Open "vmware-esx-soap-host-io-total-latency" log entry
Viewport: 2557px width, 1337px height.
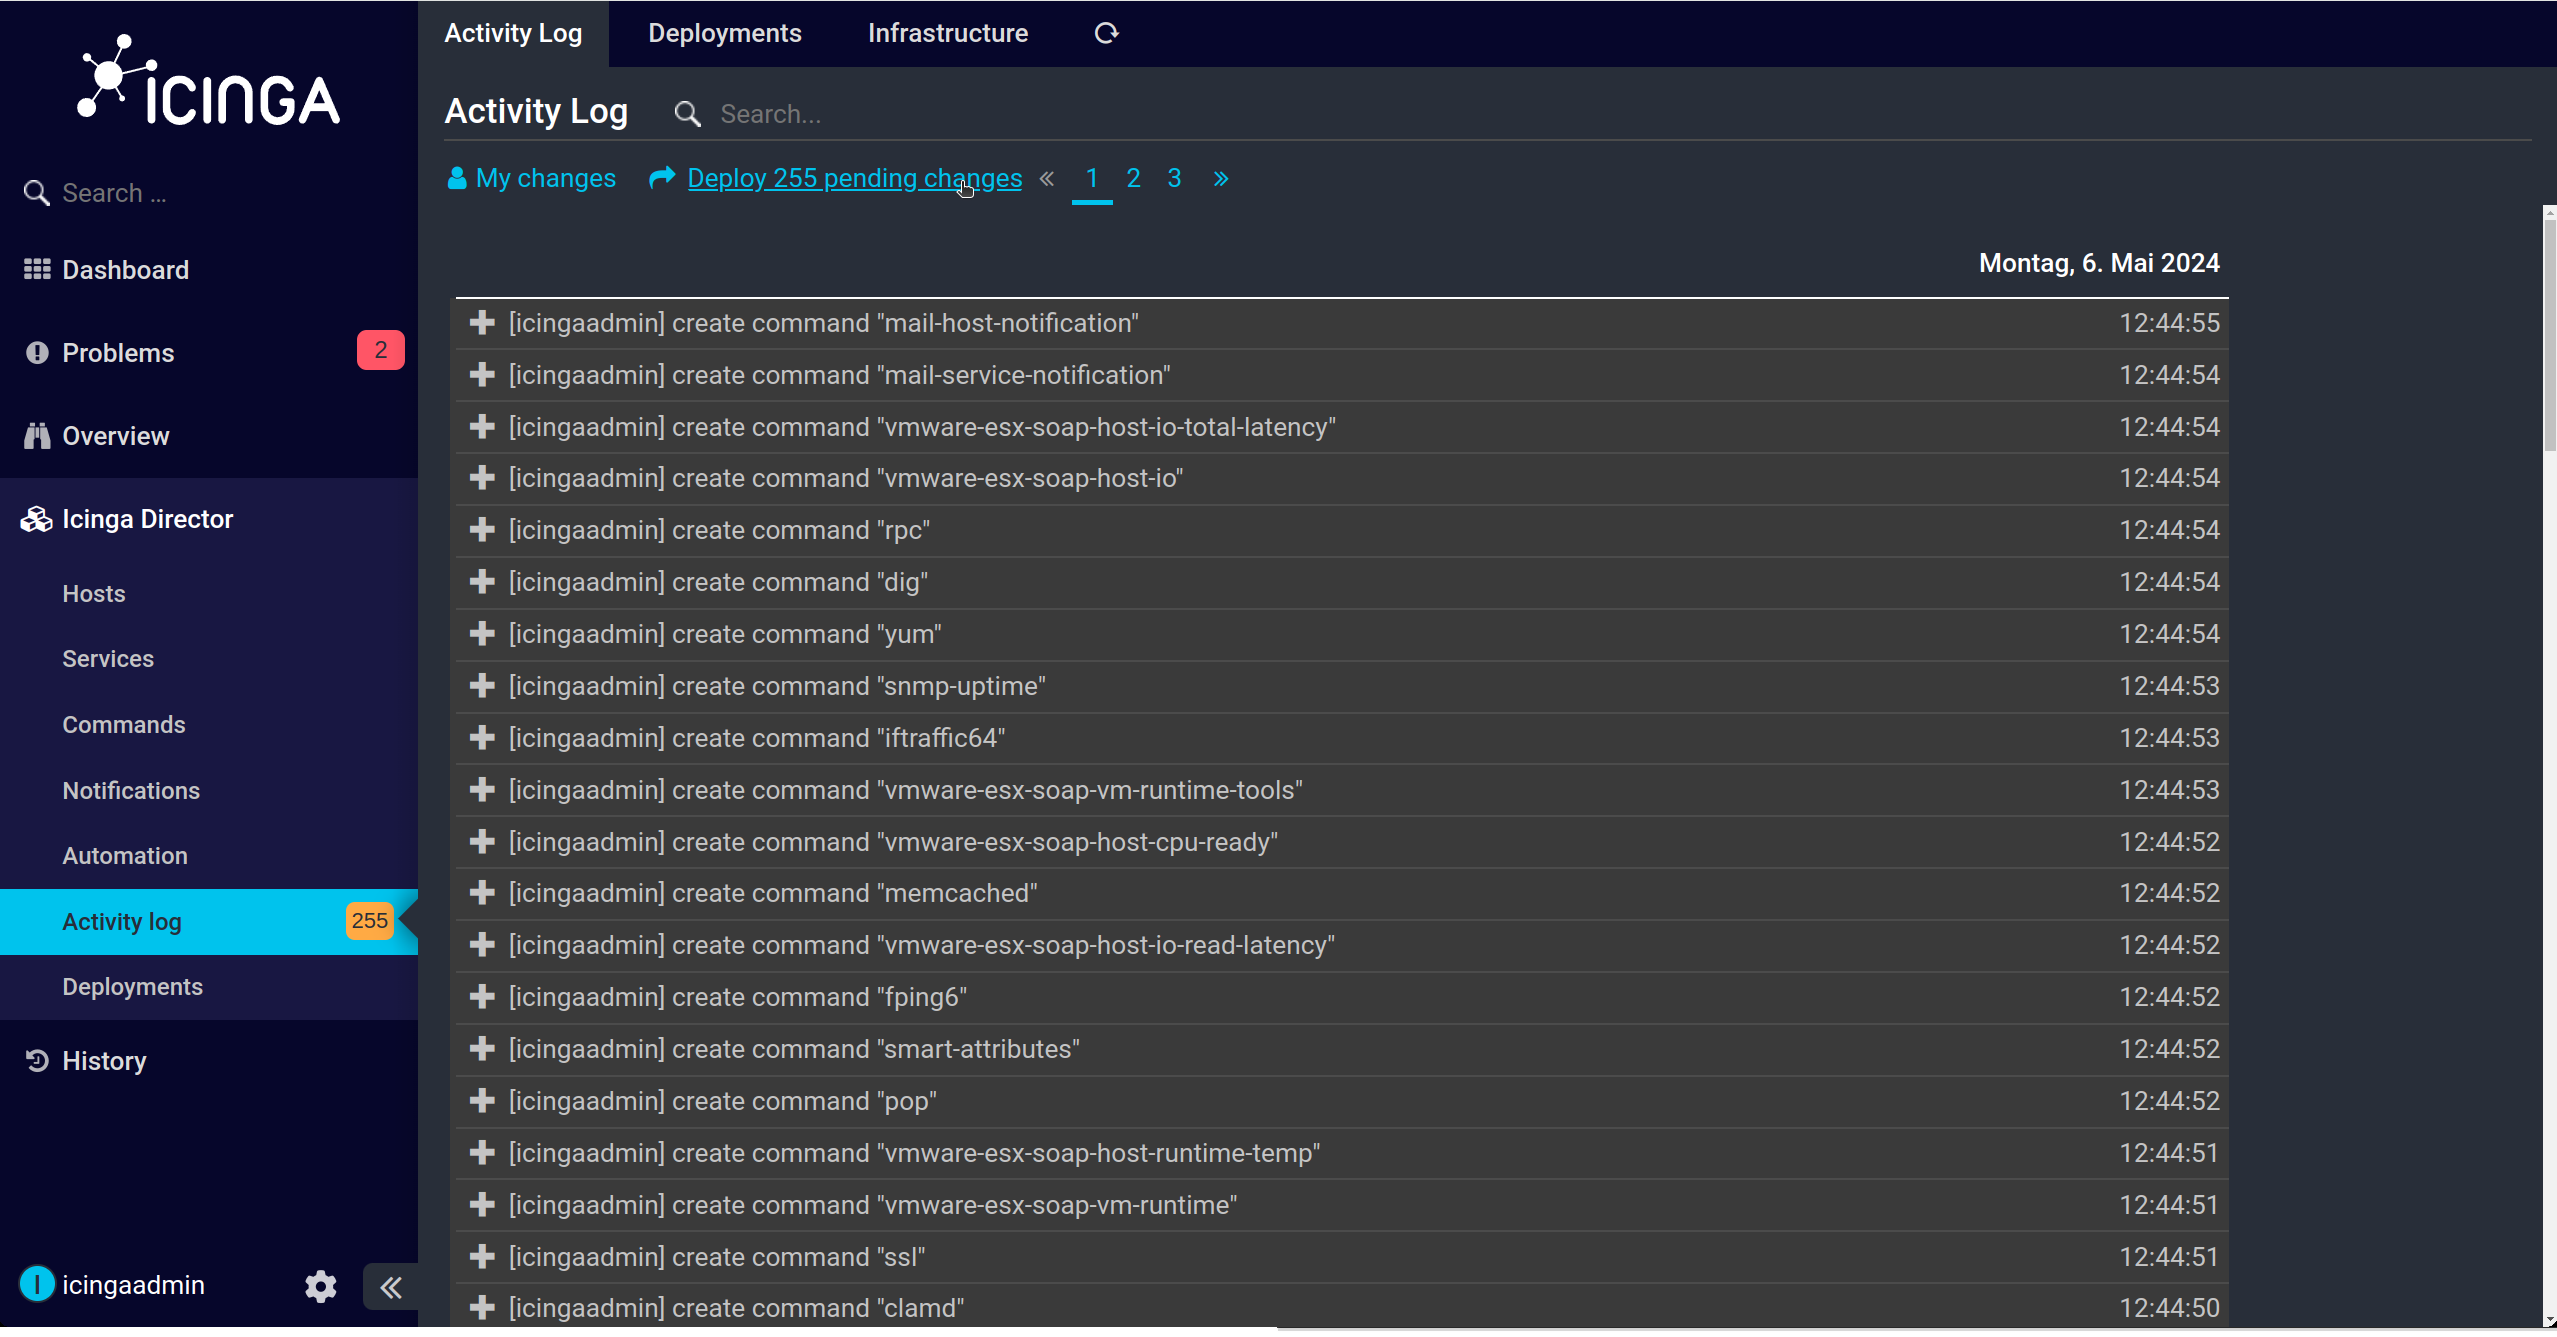pyautogui.click(x=1342, y=427)
